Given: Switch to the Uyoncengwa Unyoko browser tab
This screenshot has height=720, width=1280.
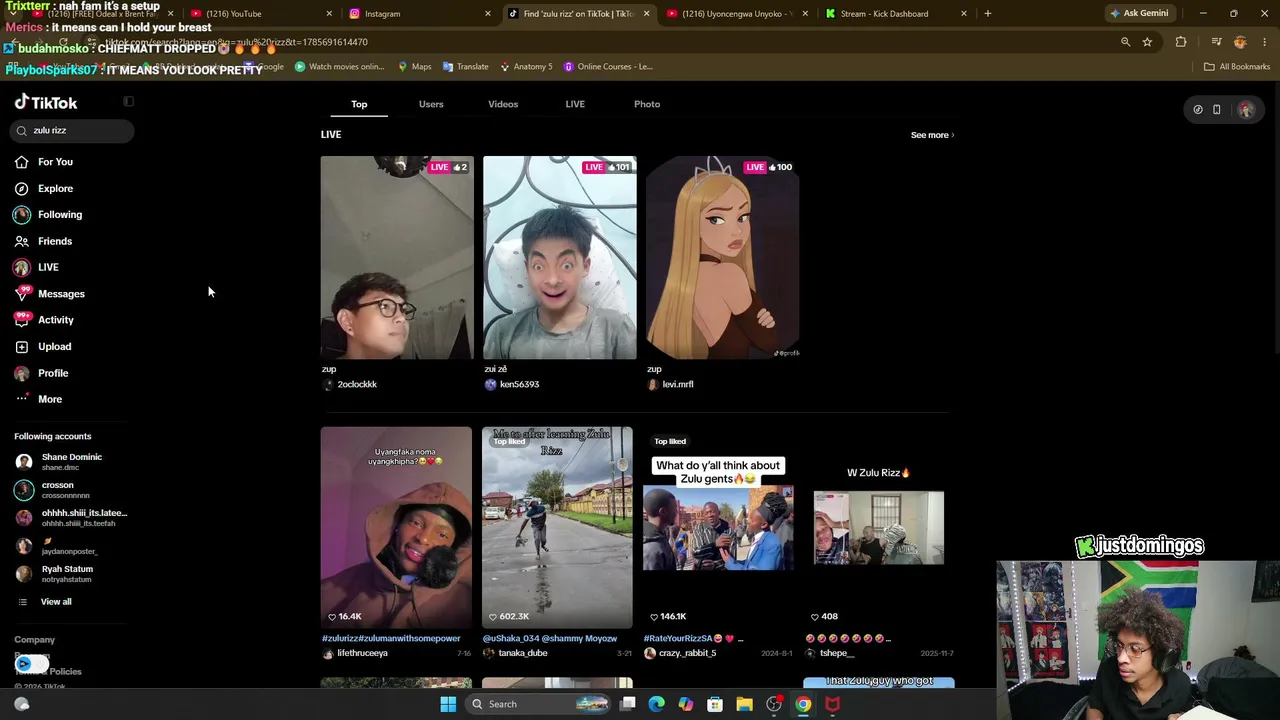Looking at the screenshot, I should (736, 14).
